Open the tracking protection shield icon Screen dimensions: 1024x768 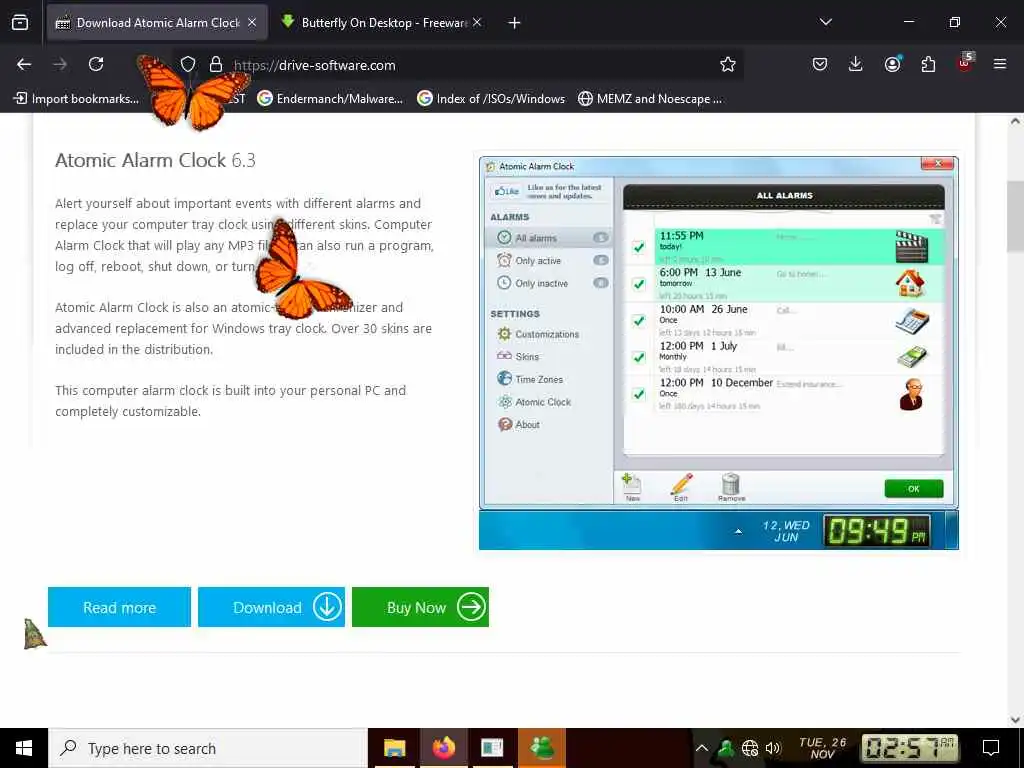(x=188, y=64)
